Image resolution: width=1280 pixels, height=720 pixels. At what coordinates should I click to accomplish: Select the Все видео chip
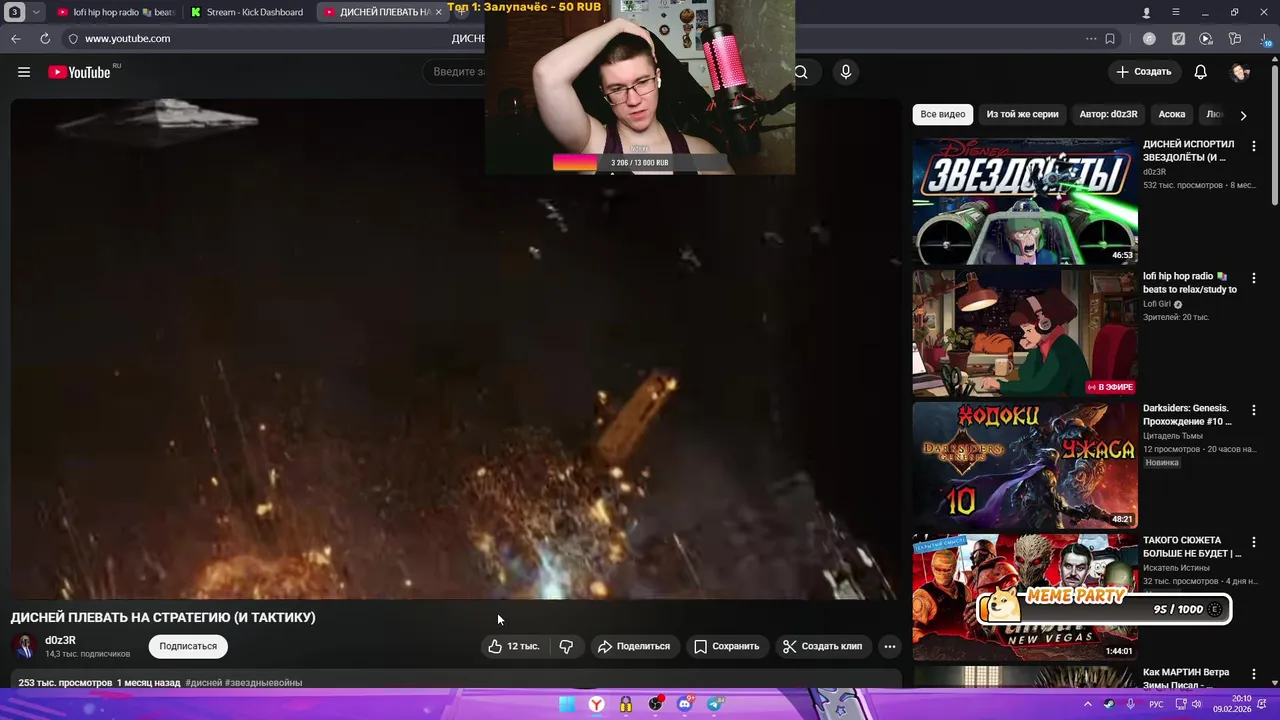coord(943,114)
